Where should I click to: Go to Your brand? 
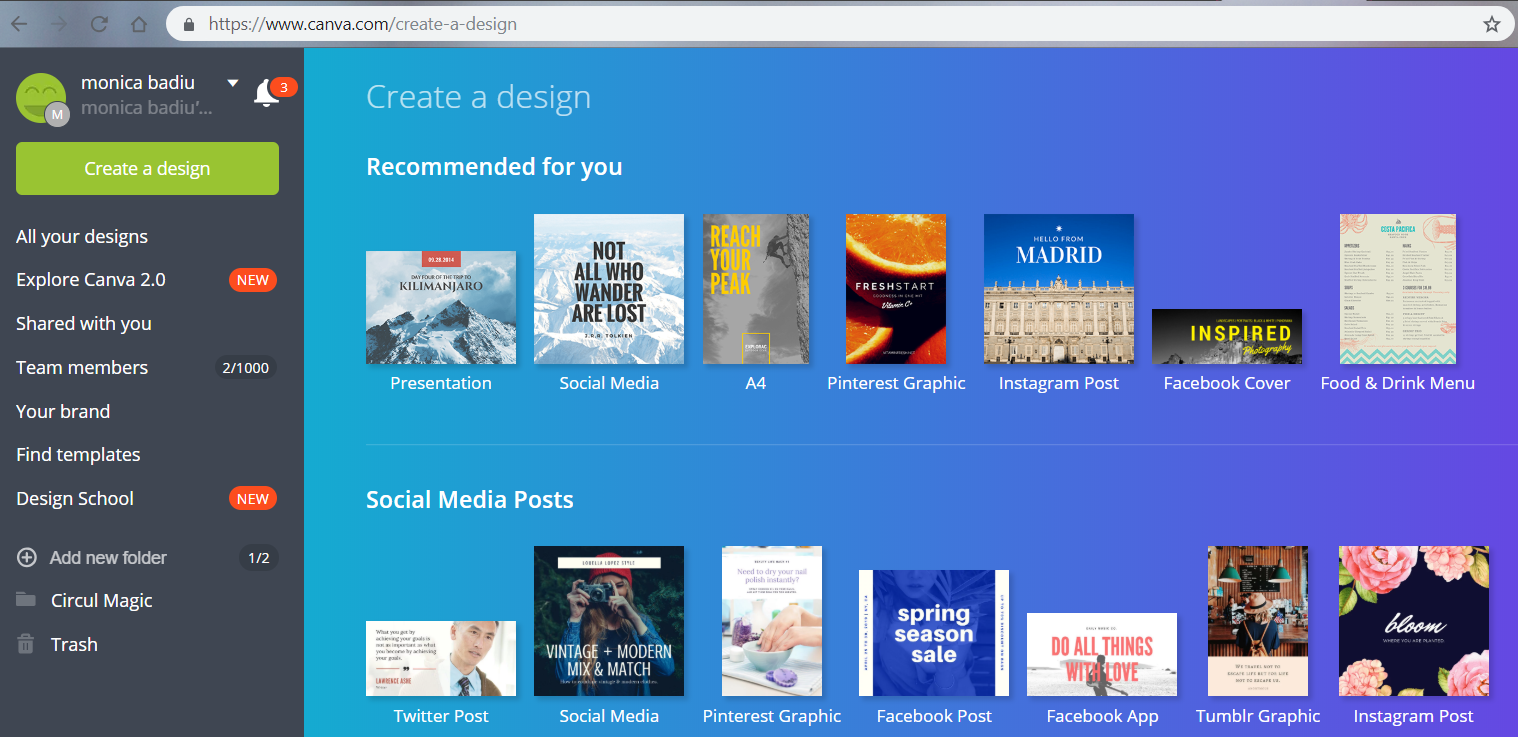[63, 412]
